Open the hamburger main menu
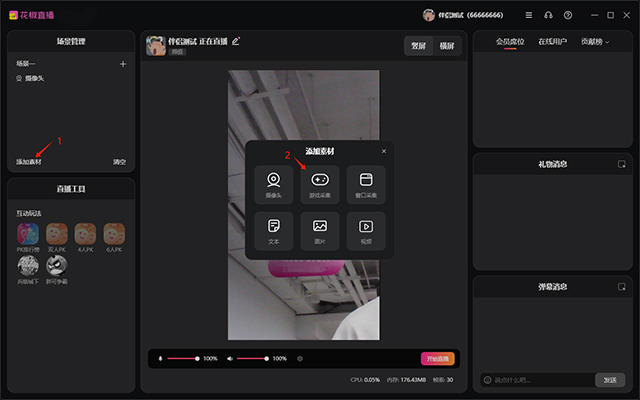Screen dimensions: 640x400 [x=528, y=16]
